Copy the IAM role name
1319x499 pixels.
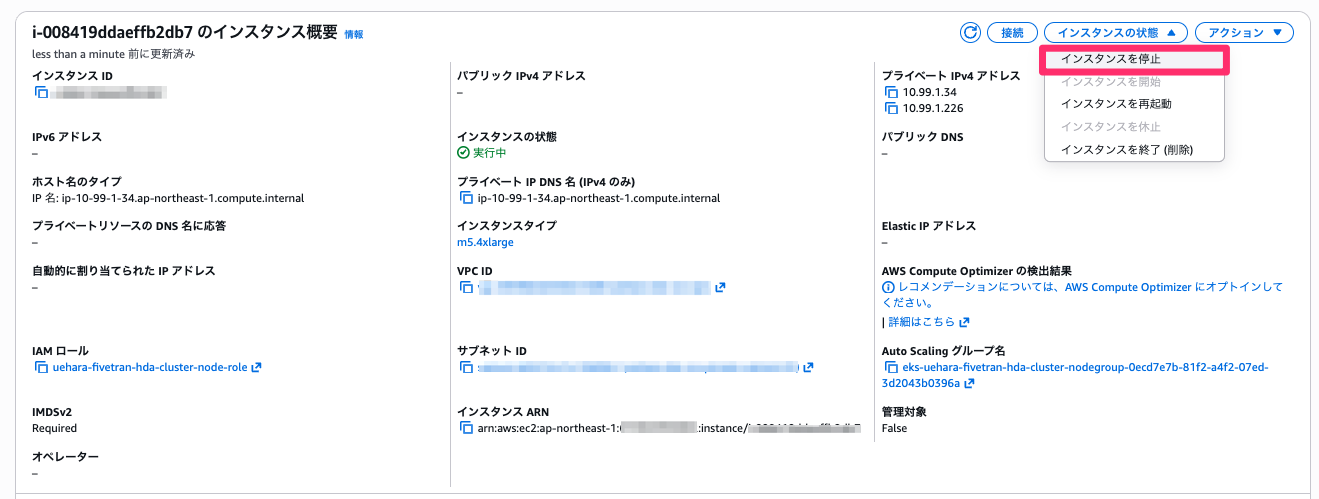pyautogui.click(x=41, y=367)
